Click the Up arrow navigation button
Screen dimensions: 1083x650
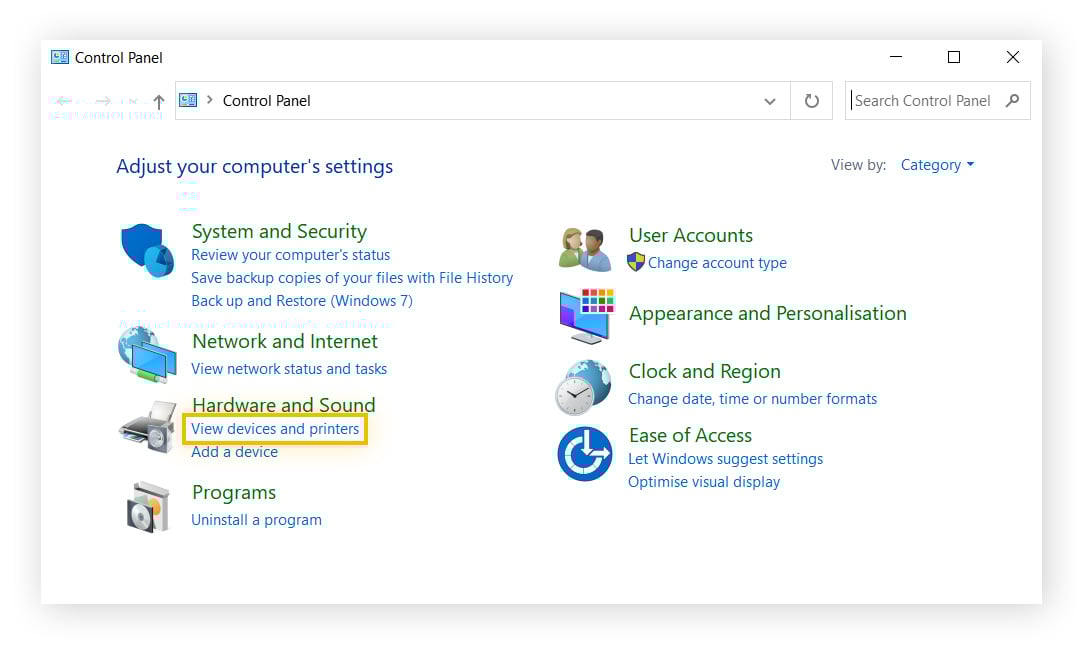pos(159,101)
